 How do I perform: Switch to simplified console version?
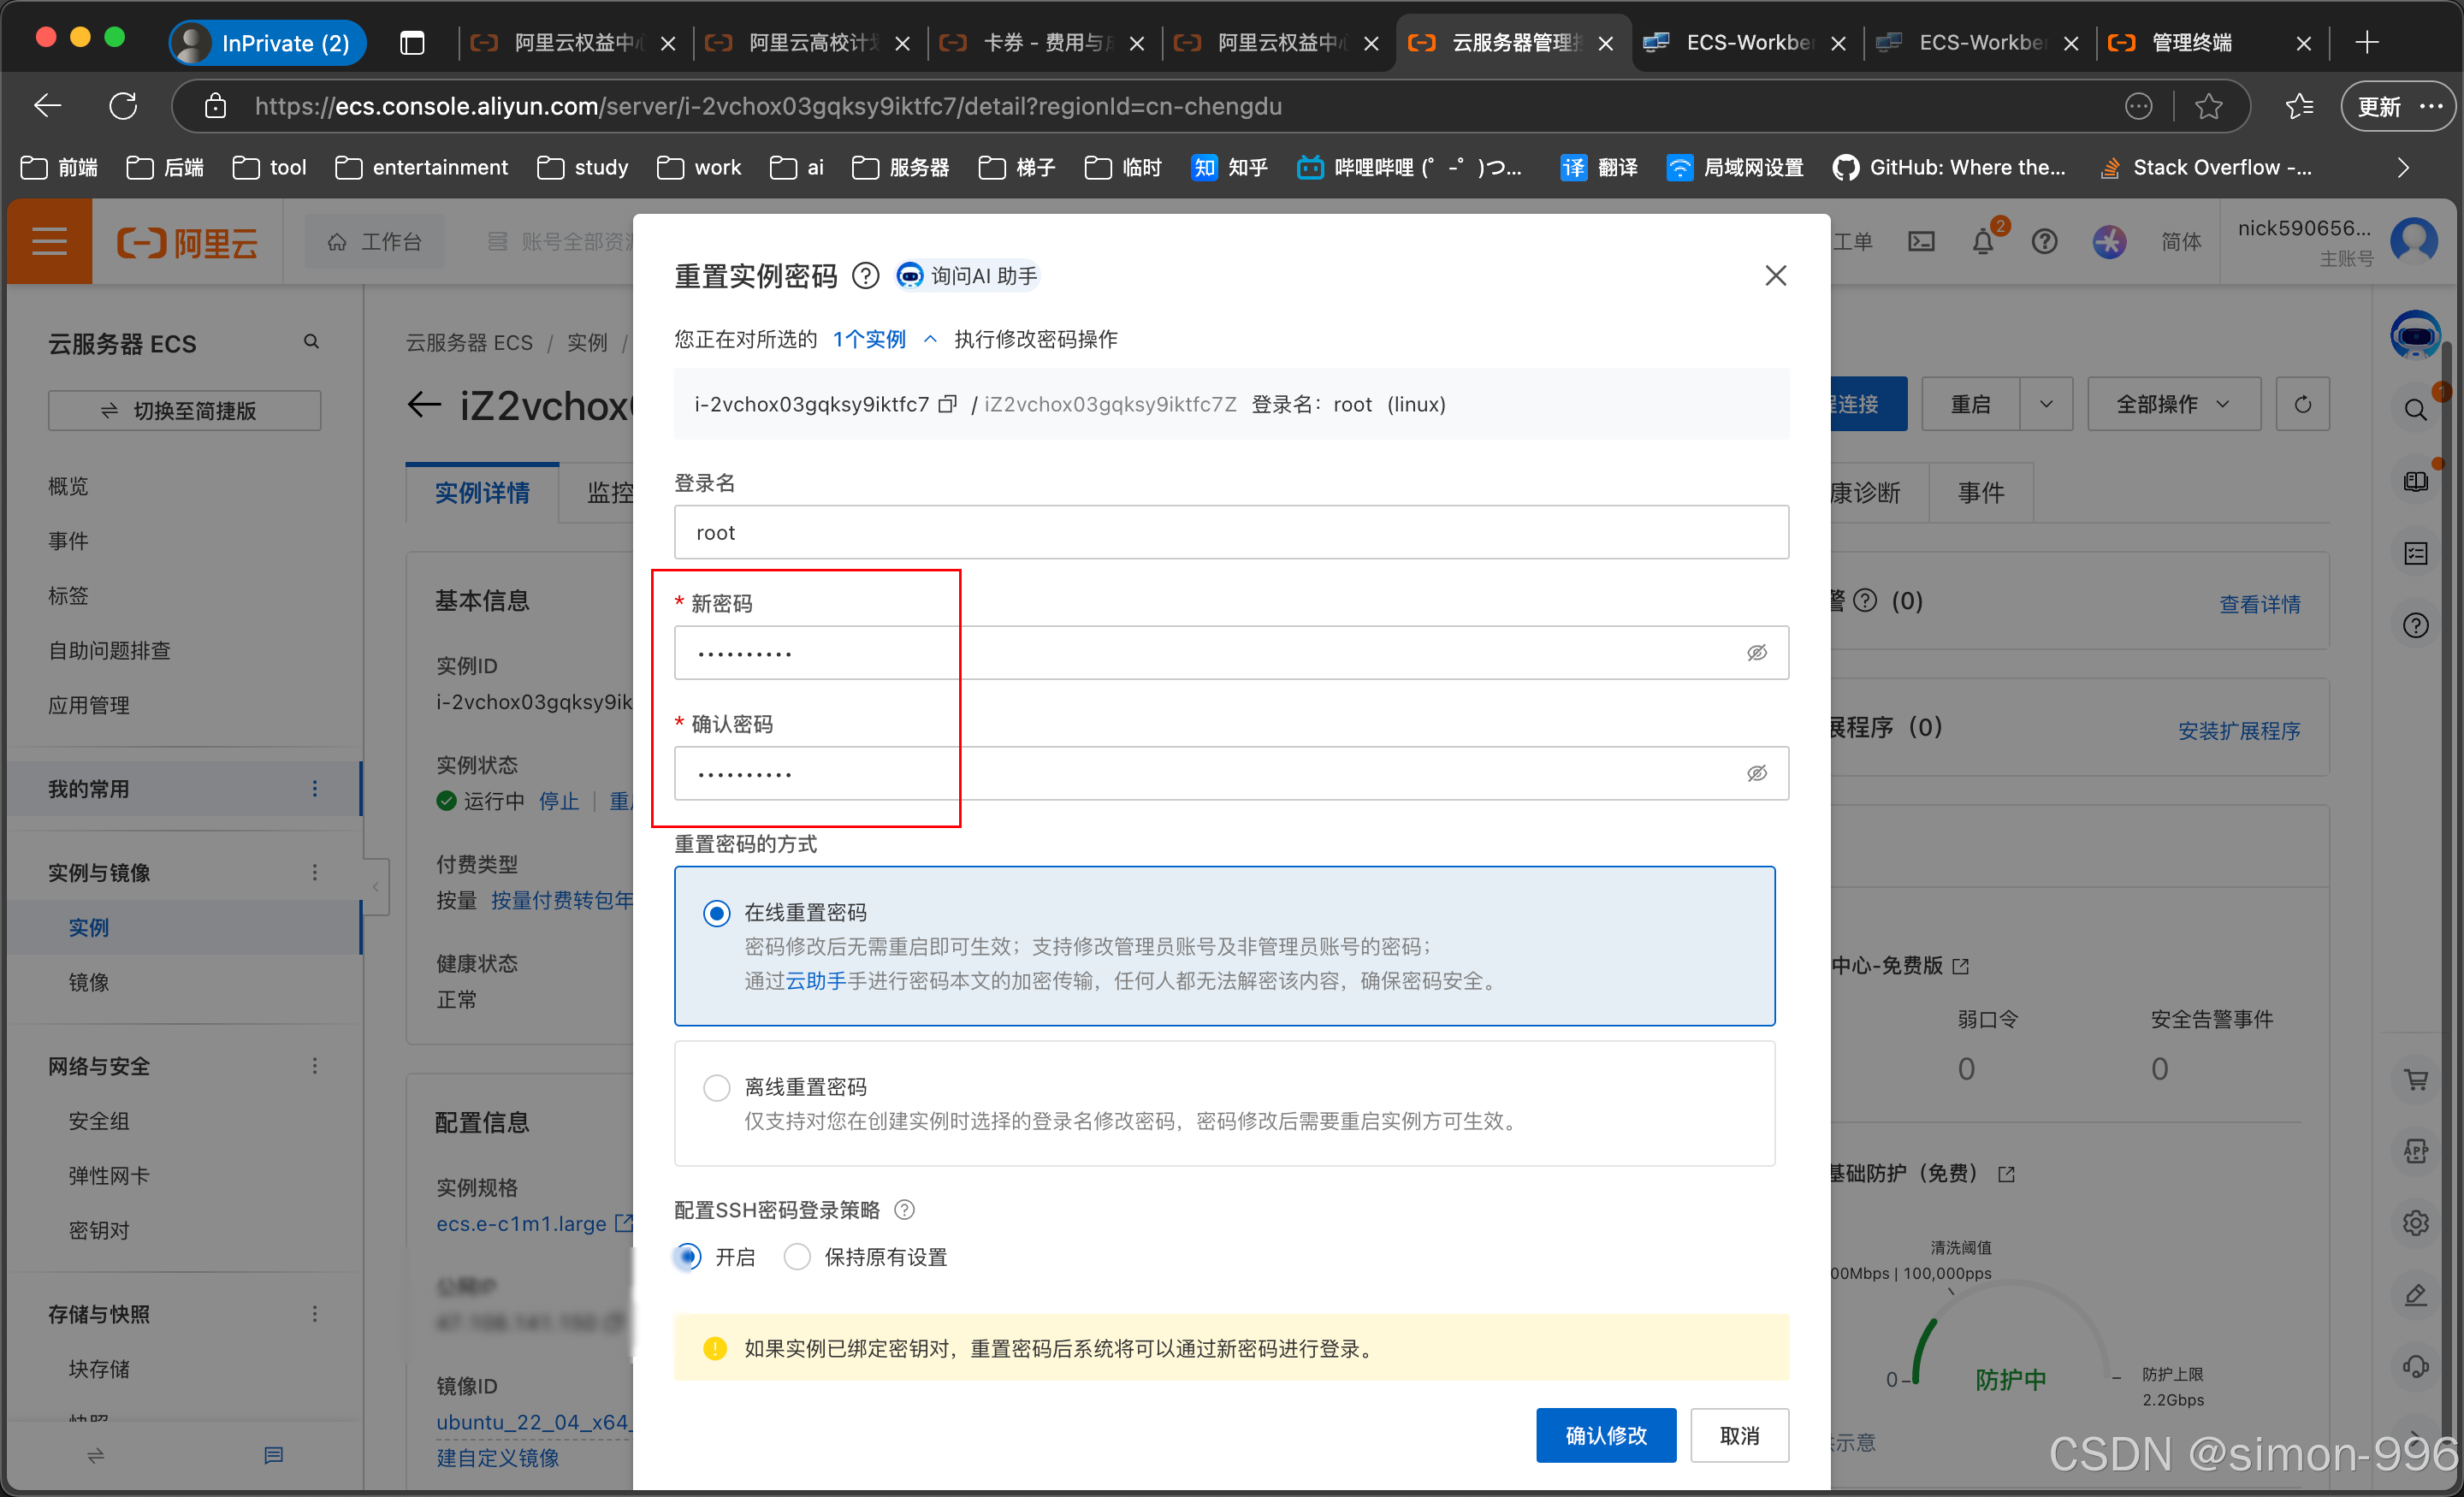(184, 411)
